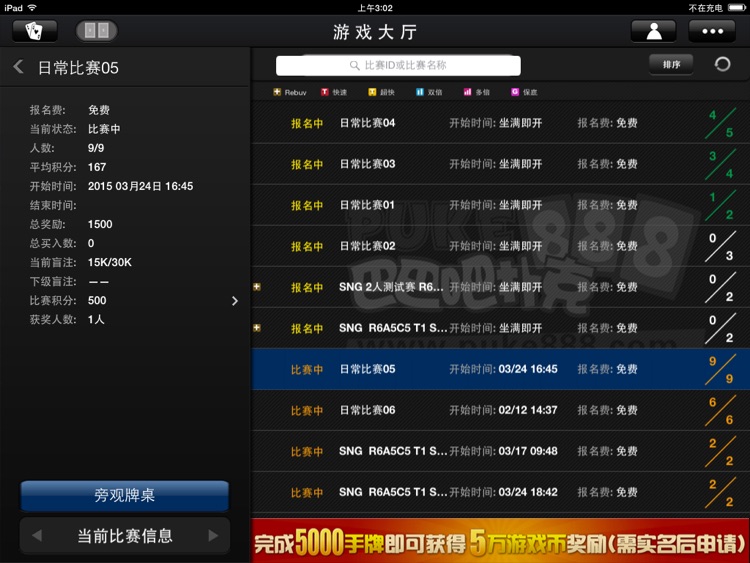Click the battery status icon
750x563 pixels.
point(736,8)
